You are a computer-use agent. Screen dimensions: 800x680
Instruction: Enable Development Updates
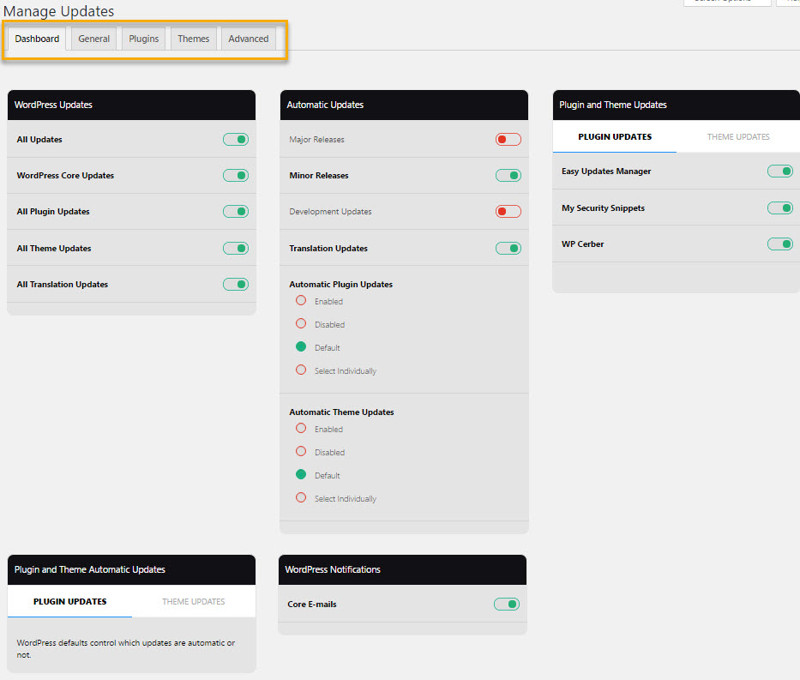pyautogui.click(x=507, y=211)
